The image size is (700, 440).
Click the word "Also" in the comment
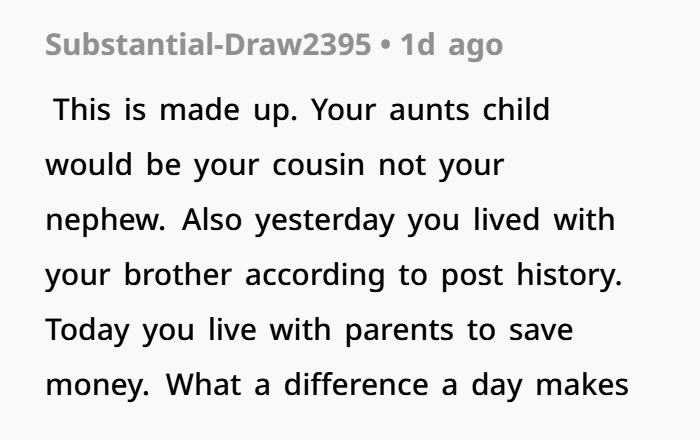[x=211, y=220]
